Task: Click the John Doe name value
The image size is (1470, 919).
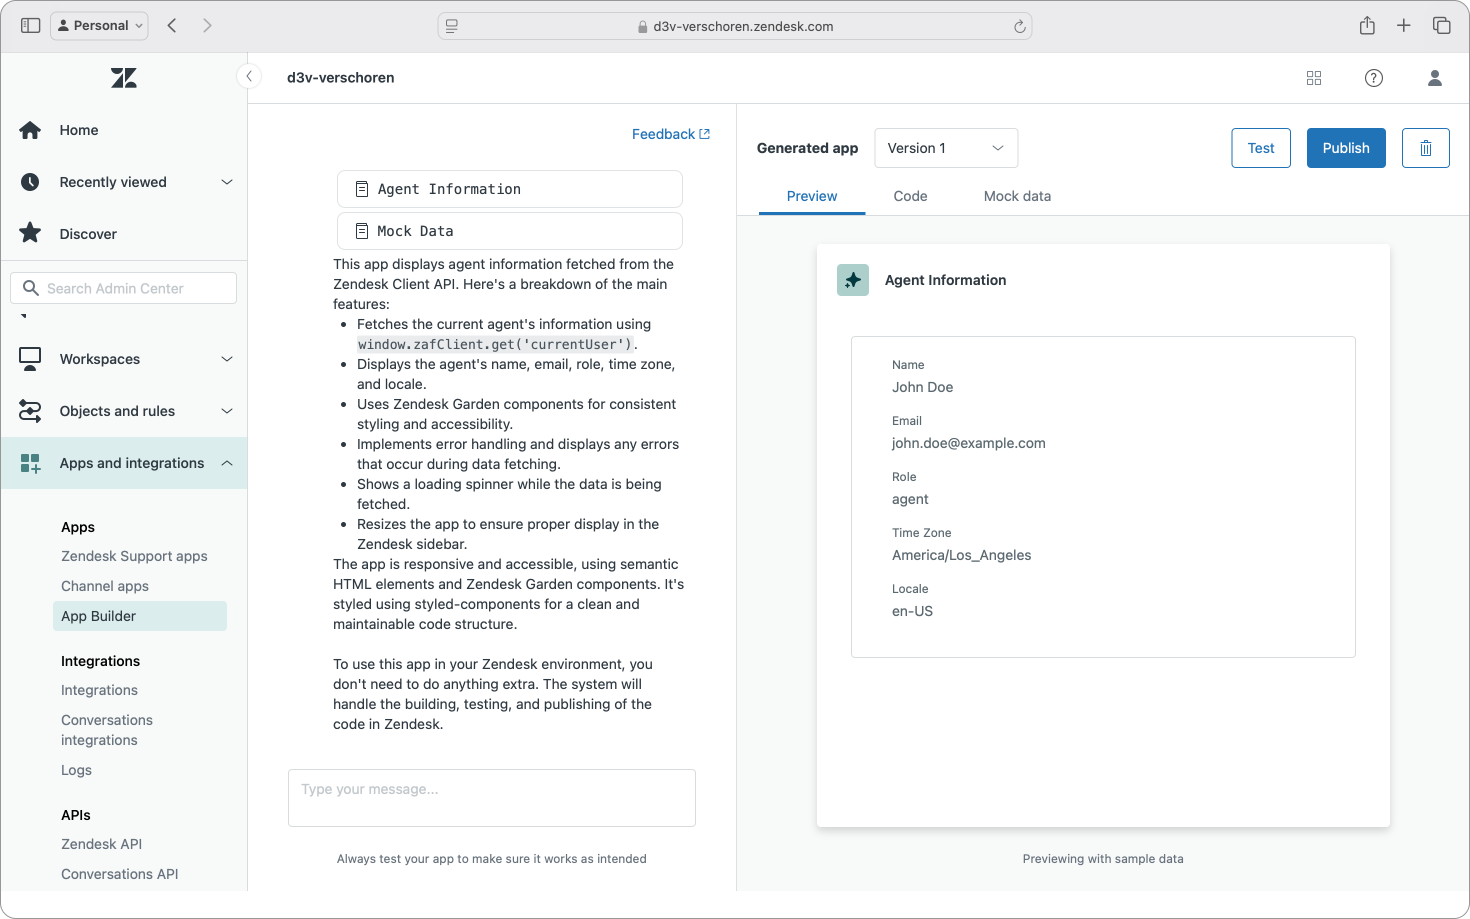Action: (x=923, y=387)
